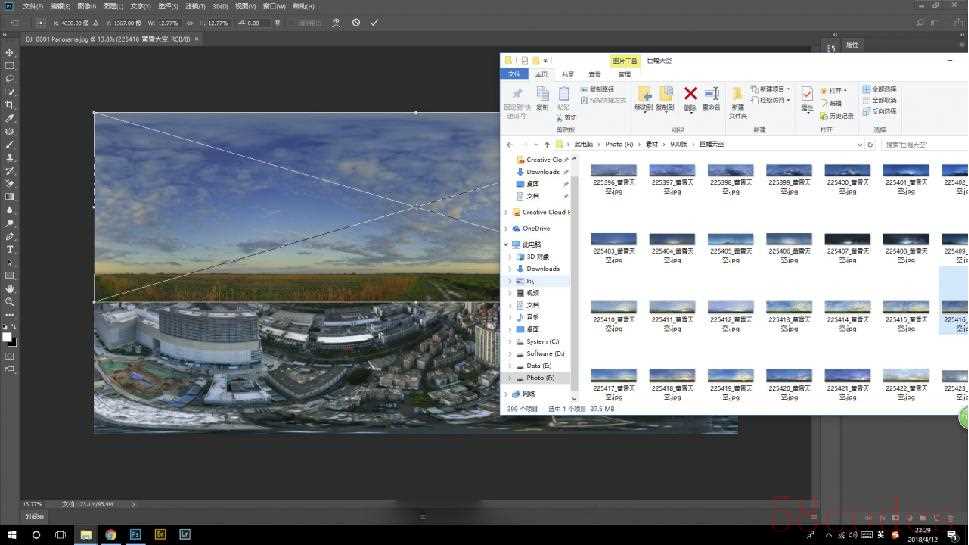
Task: Open File Explorer from the taskbar
Action: click(x=86, y=534)
